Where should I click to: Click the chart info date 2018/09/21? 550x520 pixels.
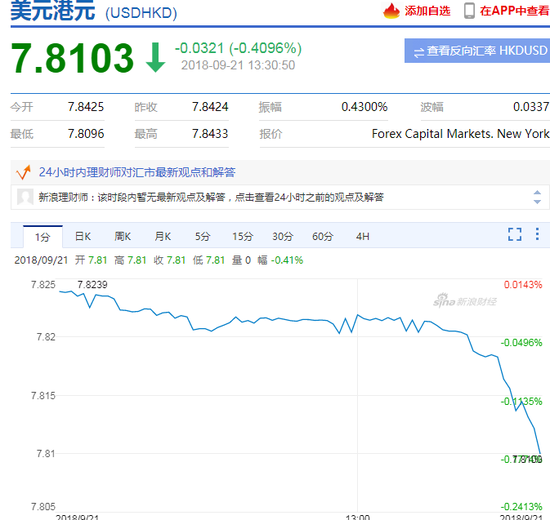click(x=41, y=260)
